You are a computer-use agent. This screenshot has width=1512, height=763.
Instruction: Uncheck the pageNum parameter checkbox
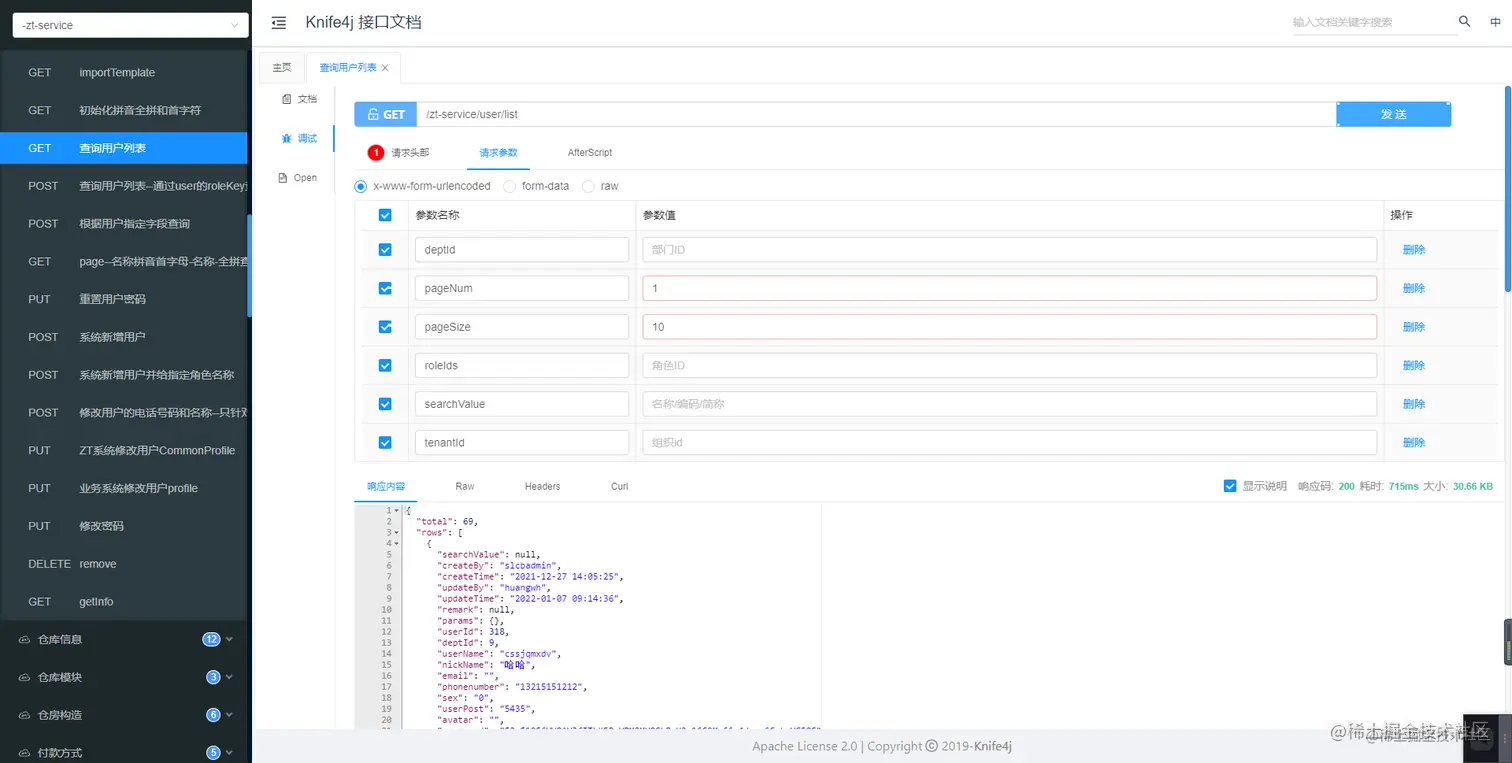(385, 288)
